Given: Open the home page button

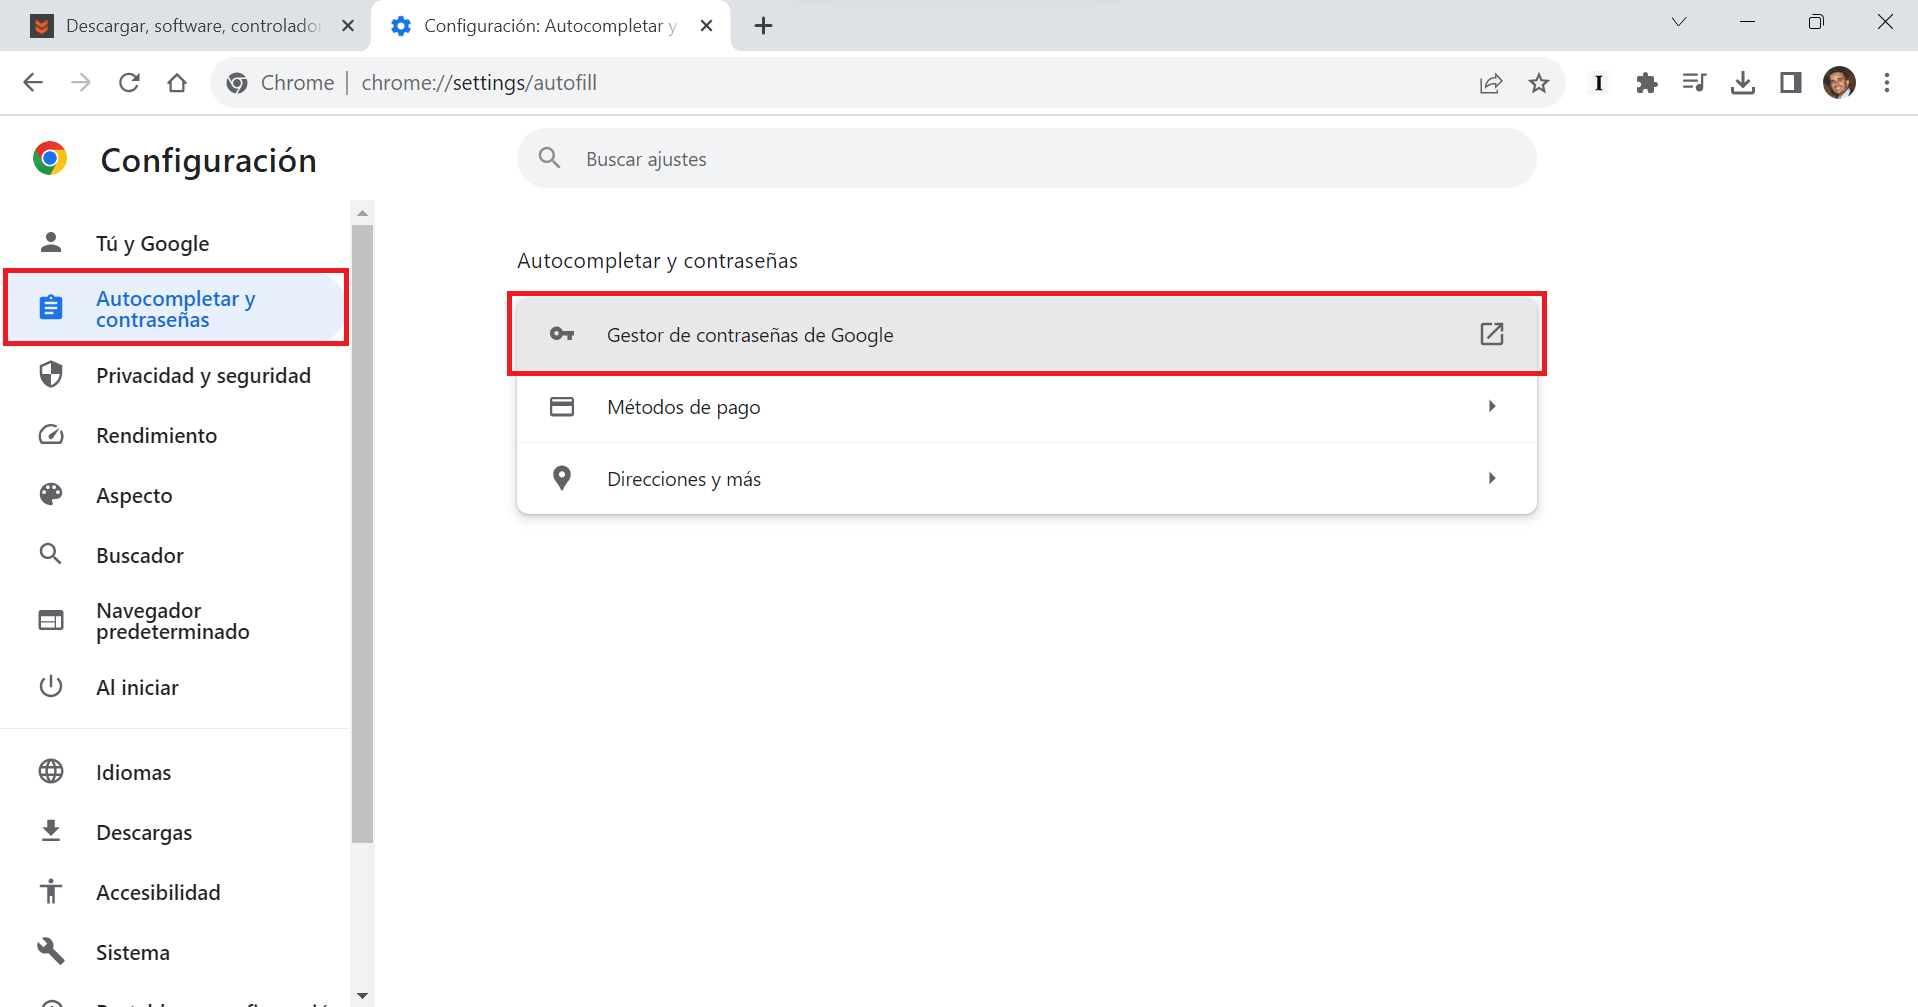Looking at the screenshot, I should [x=177, y=83].
